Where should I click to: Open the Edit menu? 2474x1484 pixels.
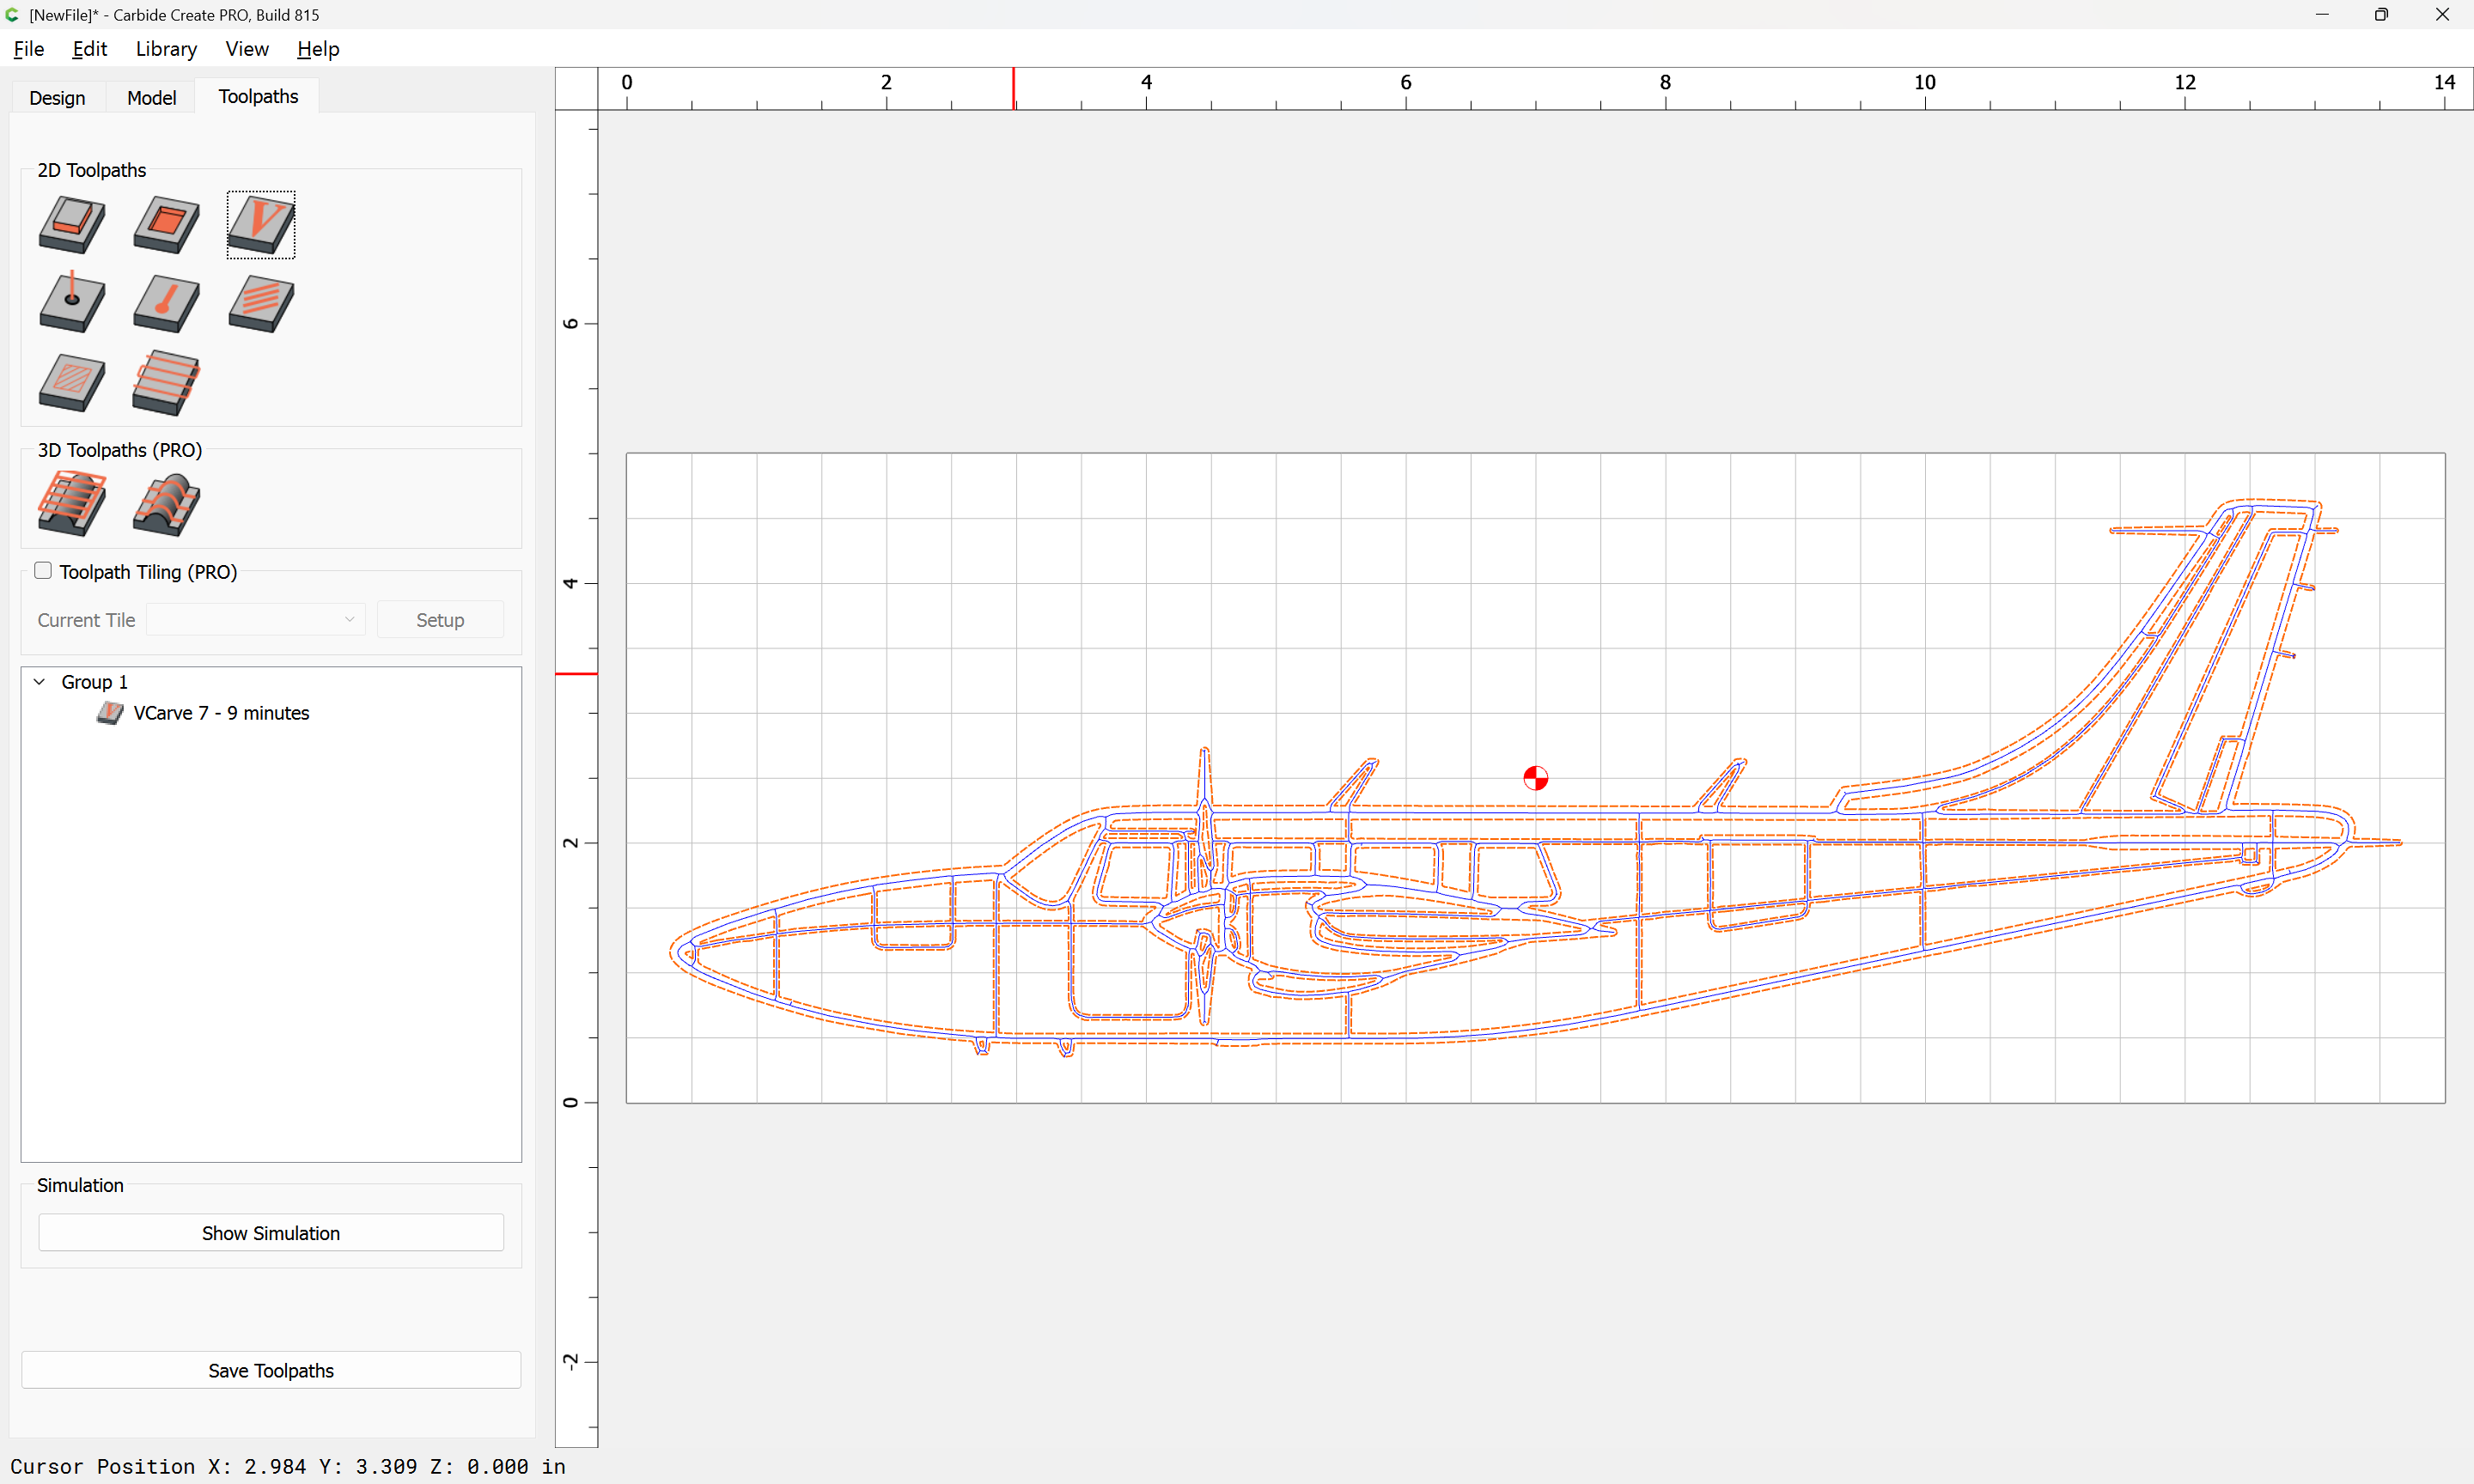(90, 49)
